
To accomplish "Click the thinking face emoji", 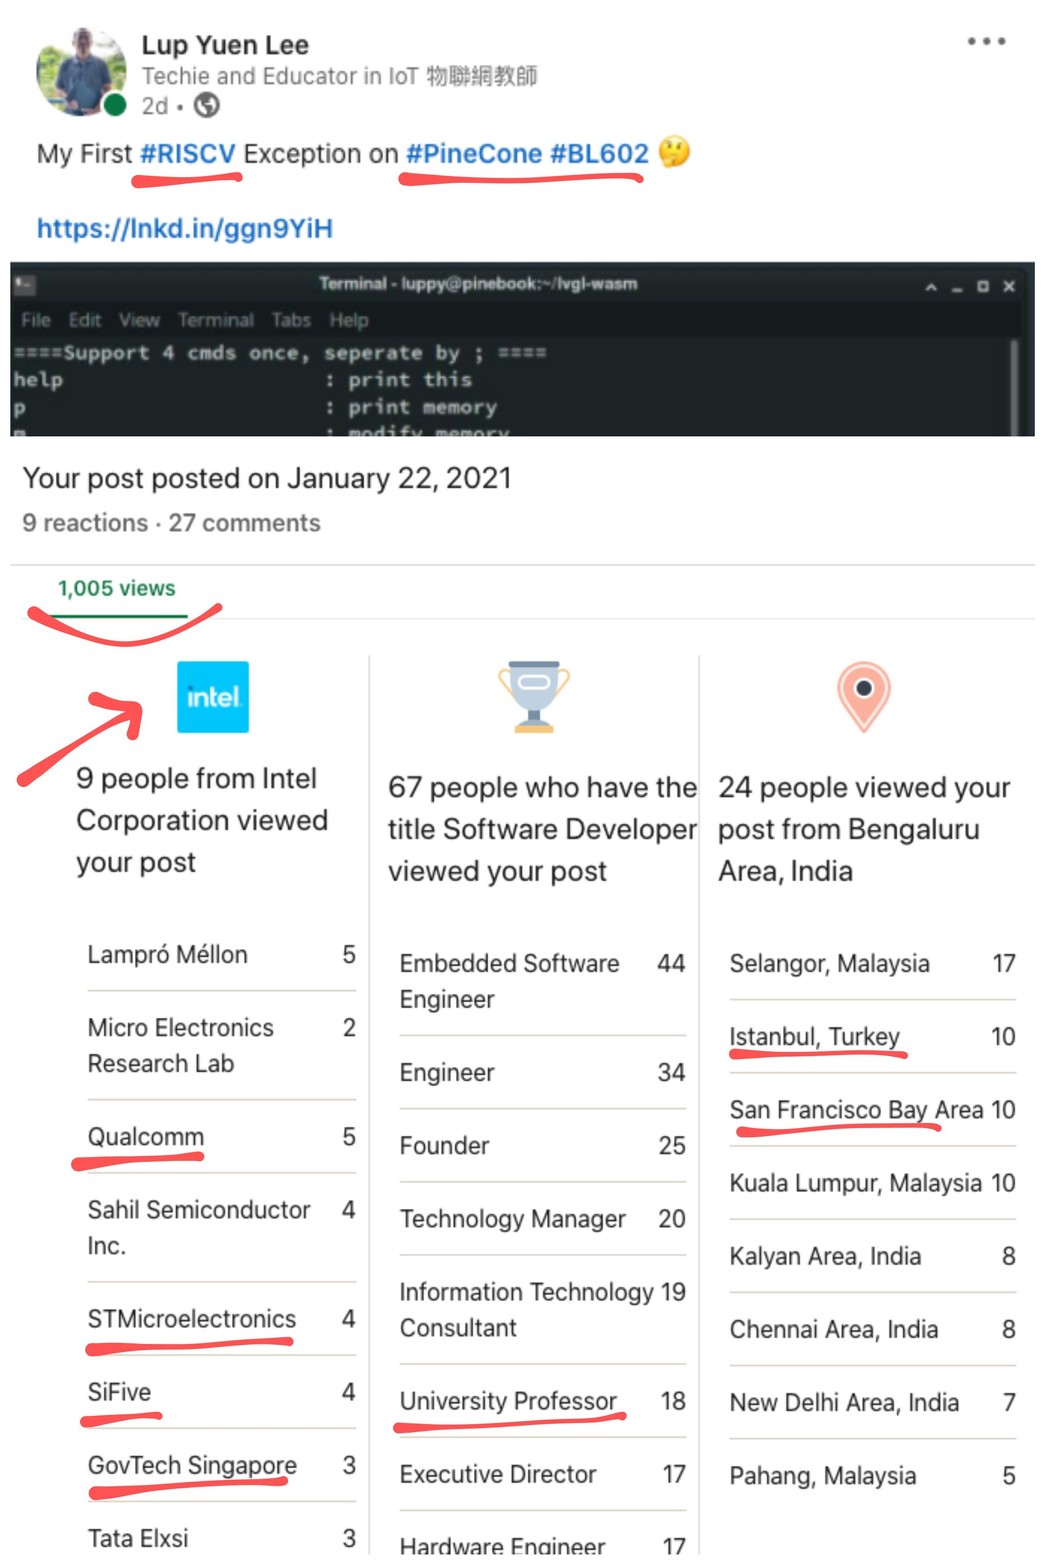I will point(675,153).
